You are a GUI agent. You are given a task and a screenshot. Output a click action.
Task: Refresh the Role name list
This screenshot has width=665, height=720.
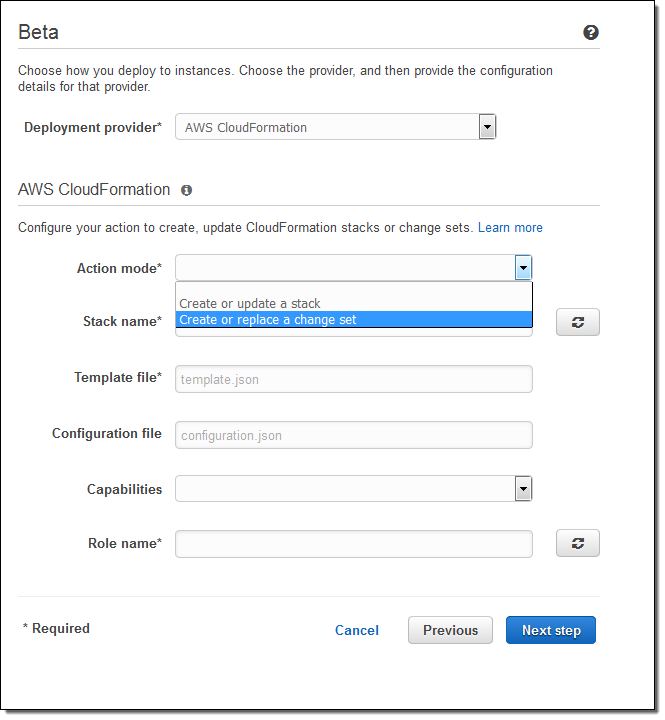coord(577,543)
